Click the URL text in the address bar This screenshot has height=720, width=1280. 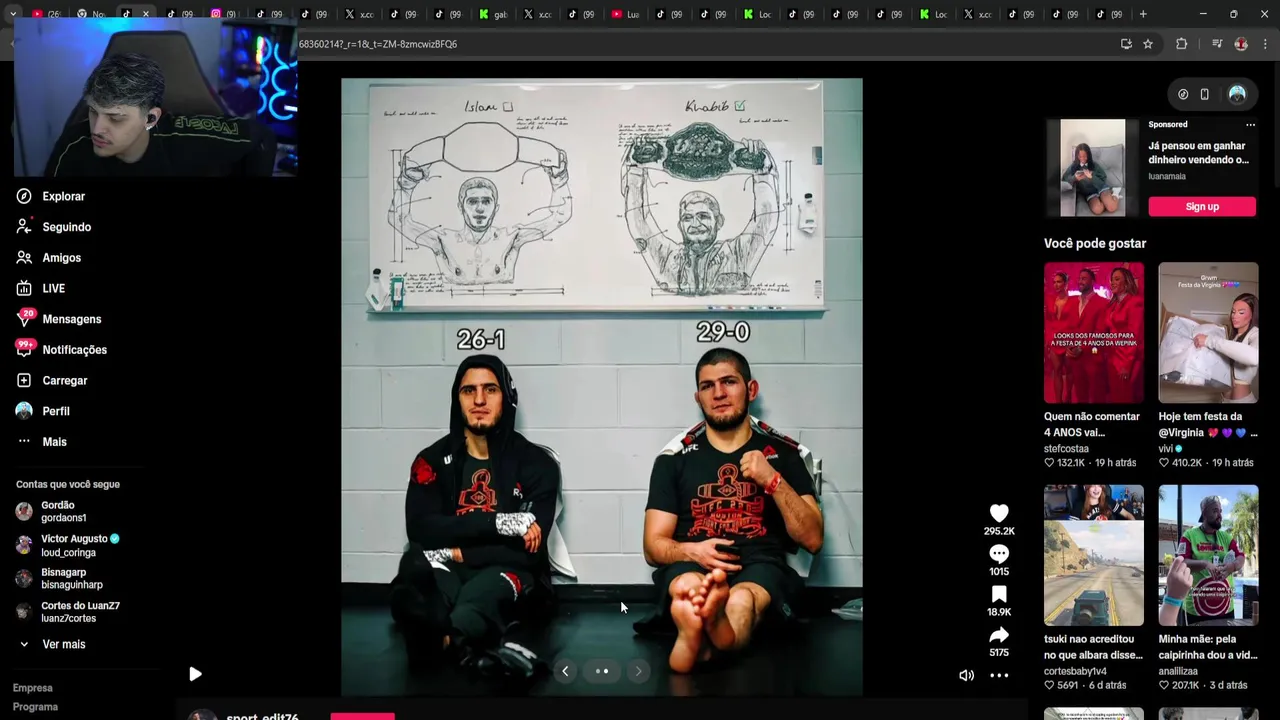coord(378,44)
